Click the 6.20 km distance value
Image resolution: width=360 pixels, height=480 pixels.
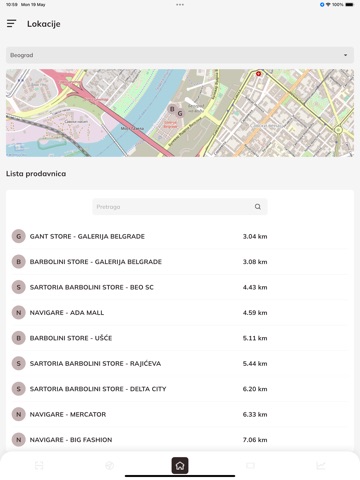click(x=255, y=389)
